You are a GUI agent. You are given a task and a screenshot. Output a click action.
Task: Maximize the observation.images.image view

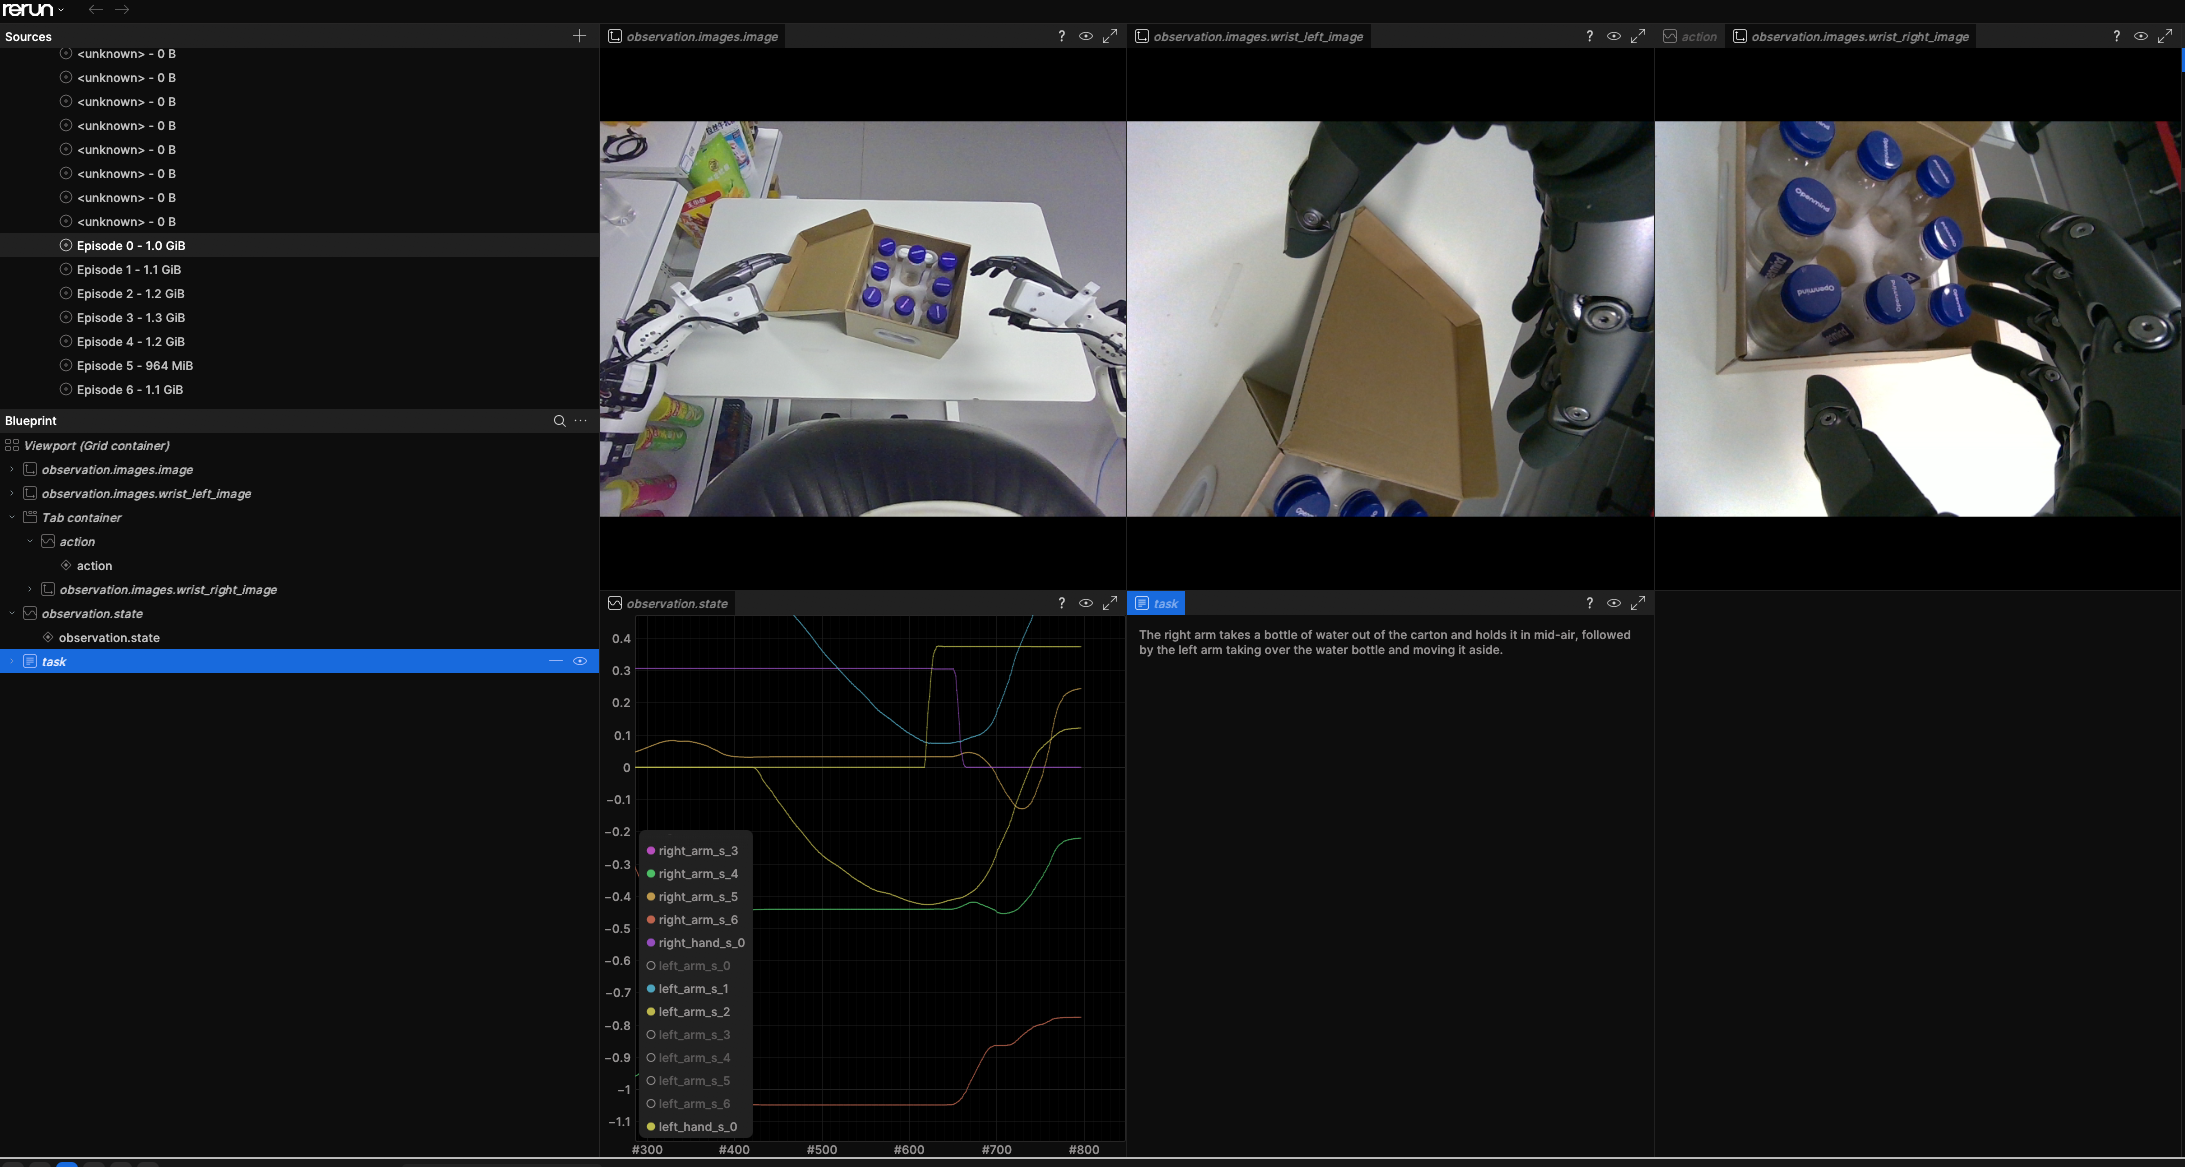pos(1110,36)
